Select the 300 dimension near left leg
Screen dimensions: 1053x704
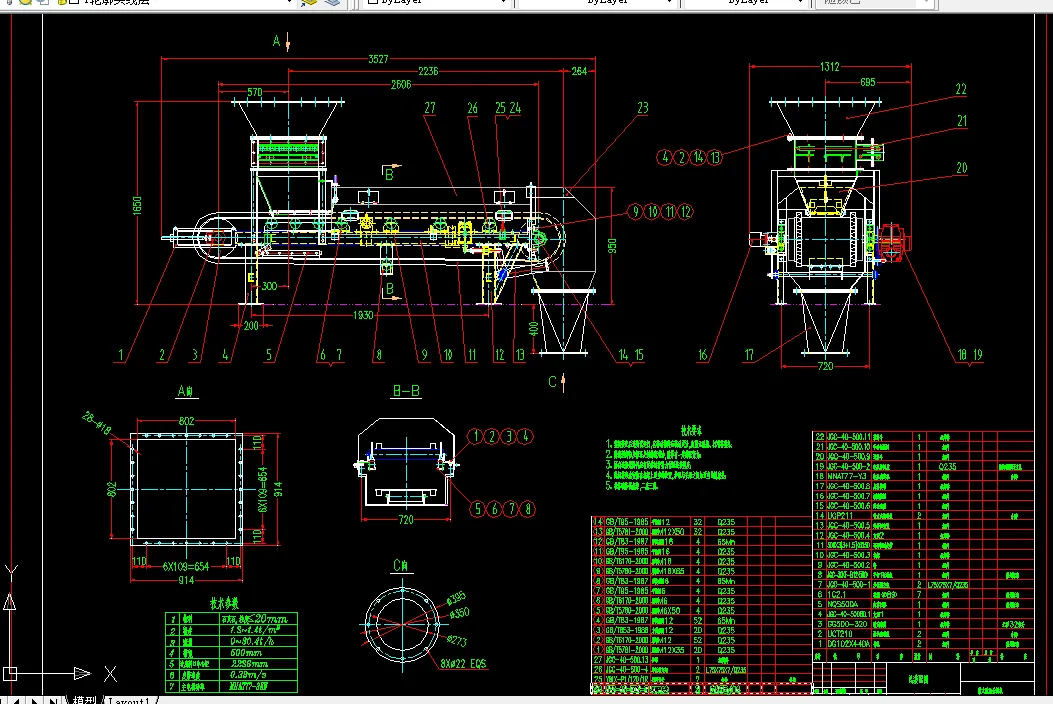click(269, 286)
